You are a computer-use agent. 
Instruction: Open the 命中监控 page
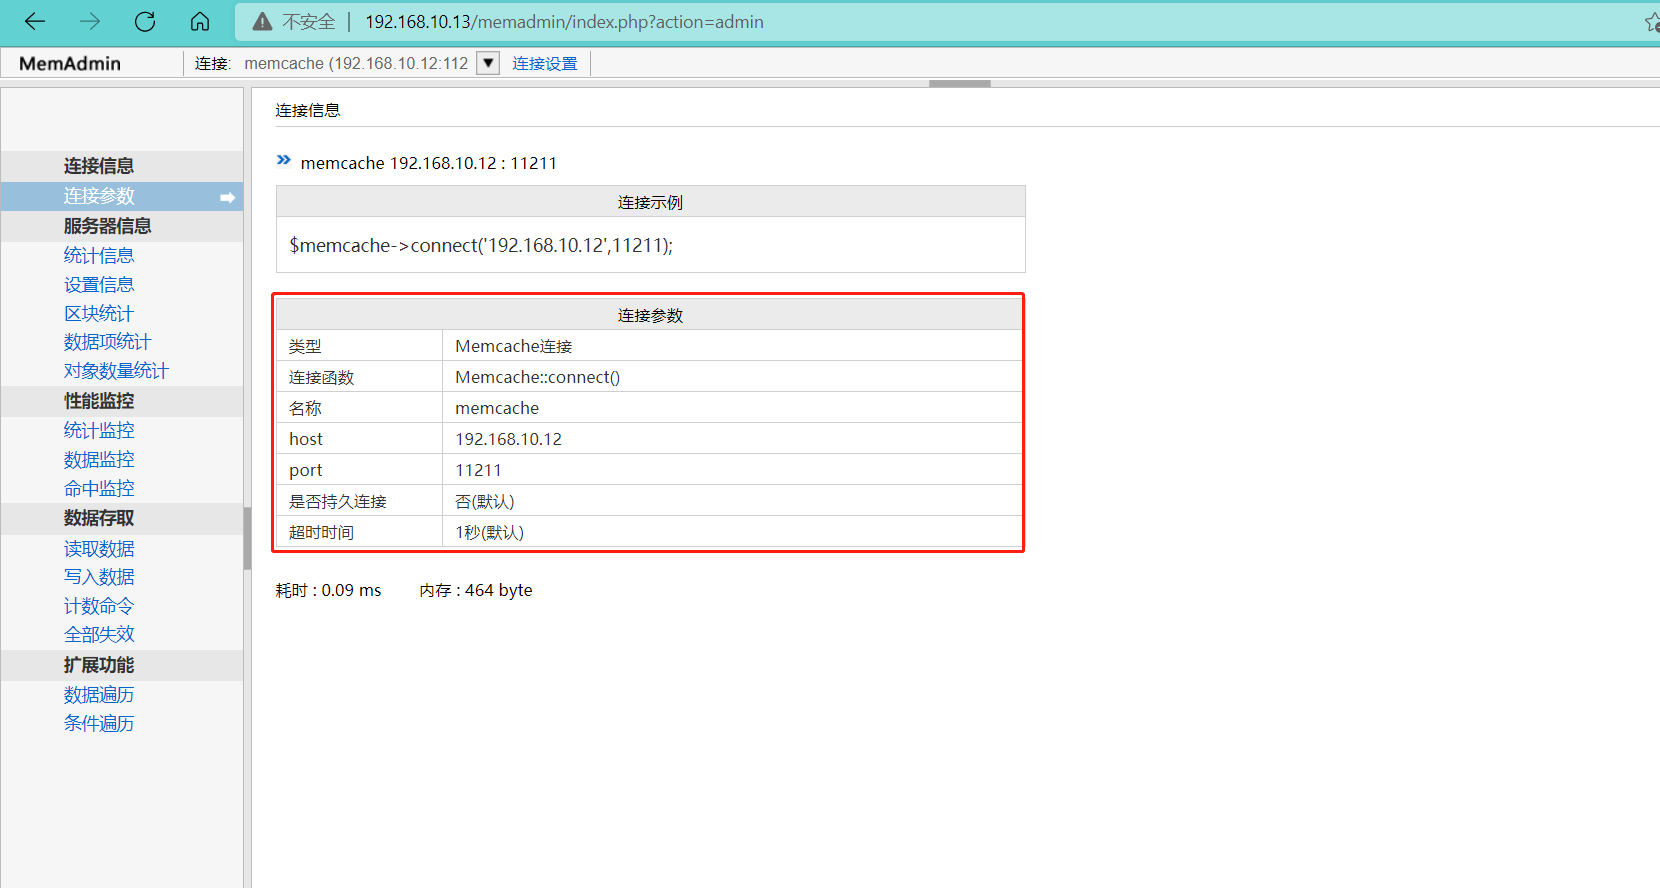click(x=99, y=489)
